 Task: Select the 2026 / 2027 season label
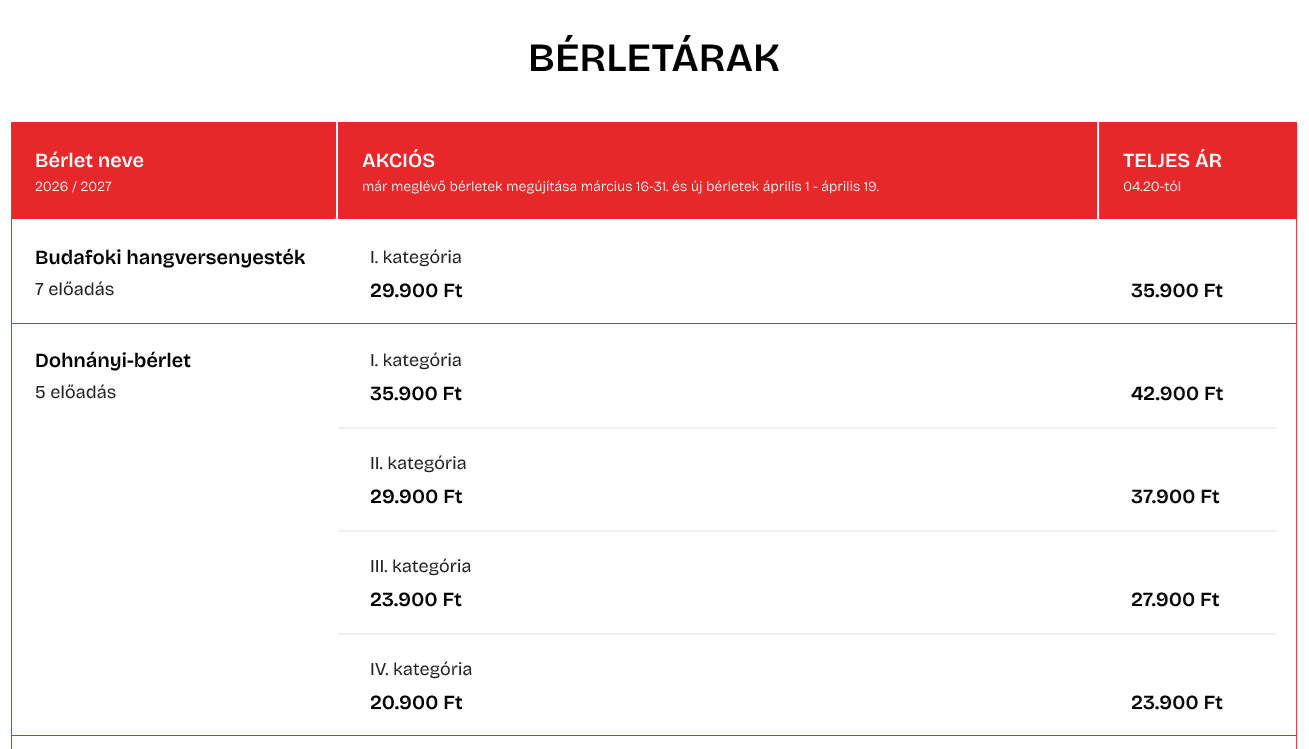(x=73, y=186)
